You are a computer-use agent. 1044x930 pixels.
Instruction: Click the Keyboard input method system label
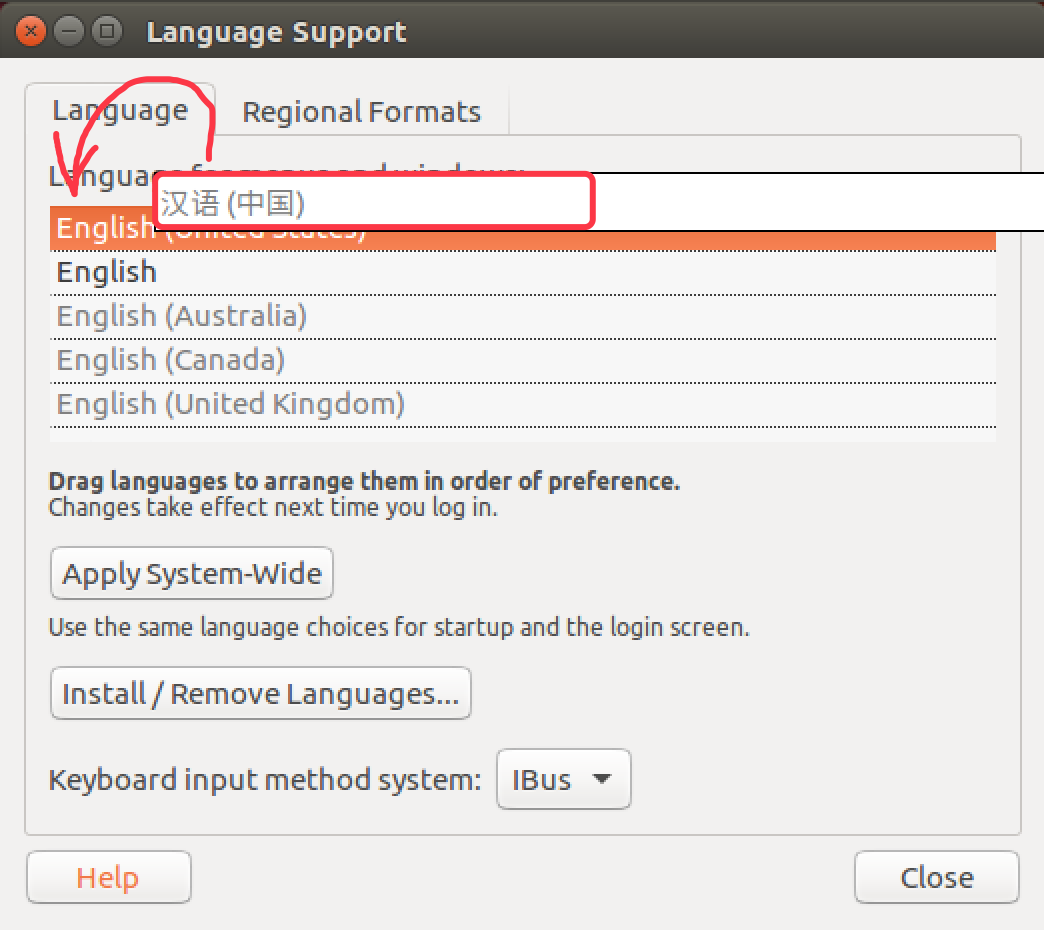265,780
